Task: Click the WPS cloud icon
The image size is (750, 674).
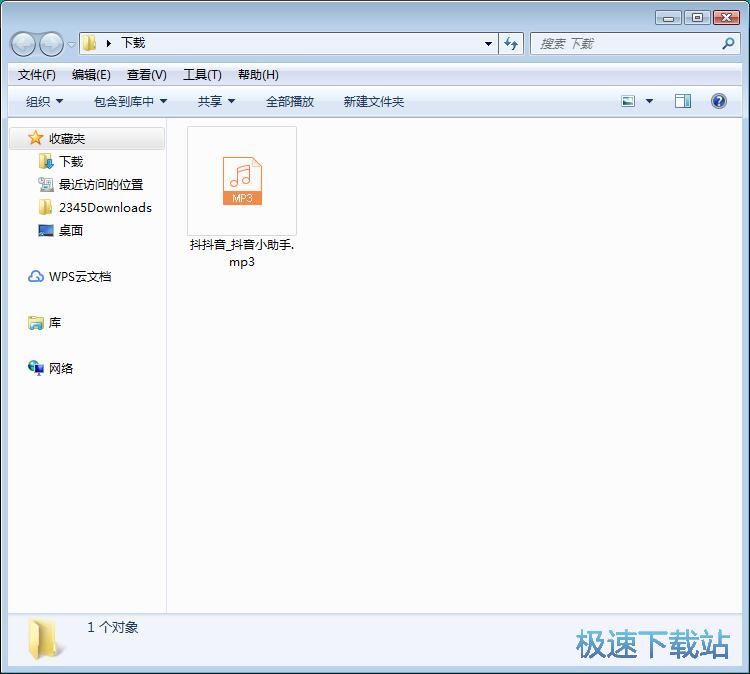Action: coord(36,276)
